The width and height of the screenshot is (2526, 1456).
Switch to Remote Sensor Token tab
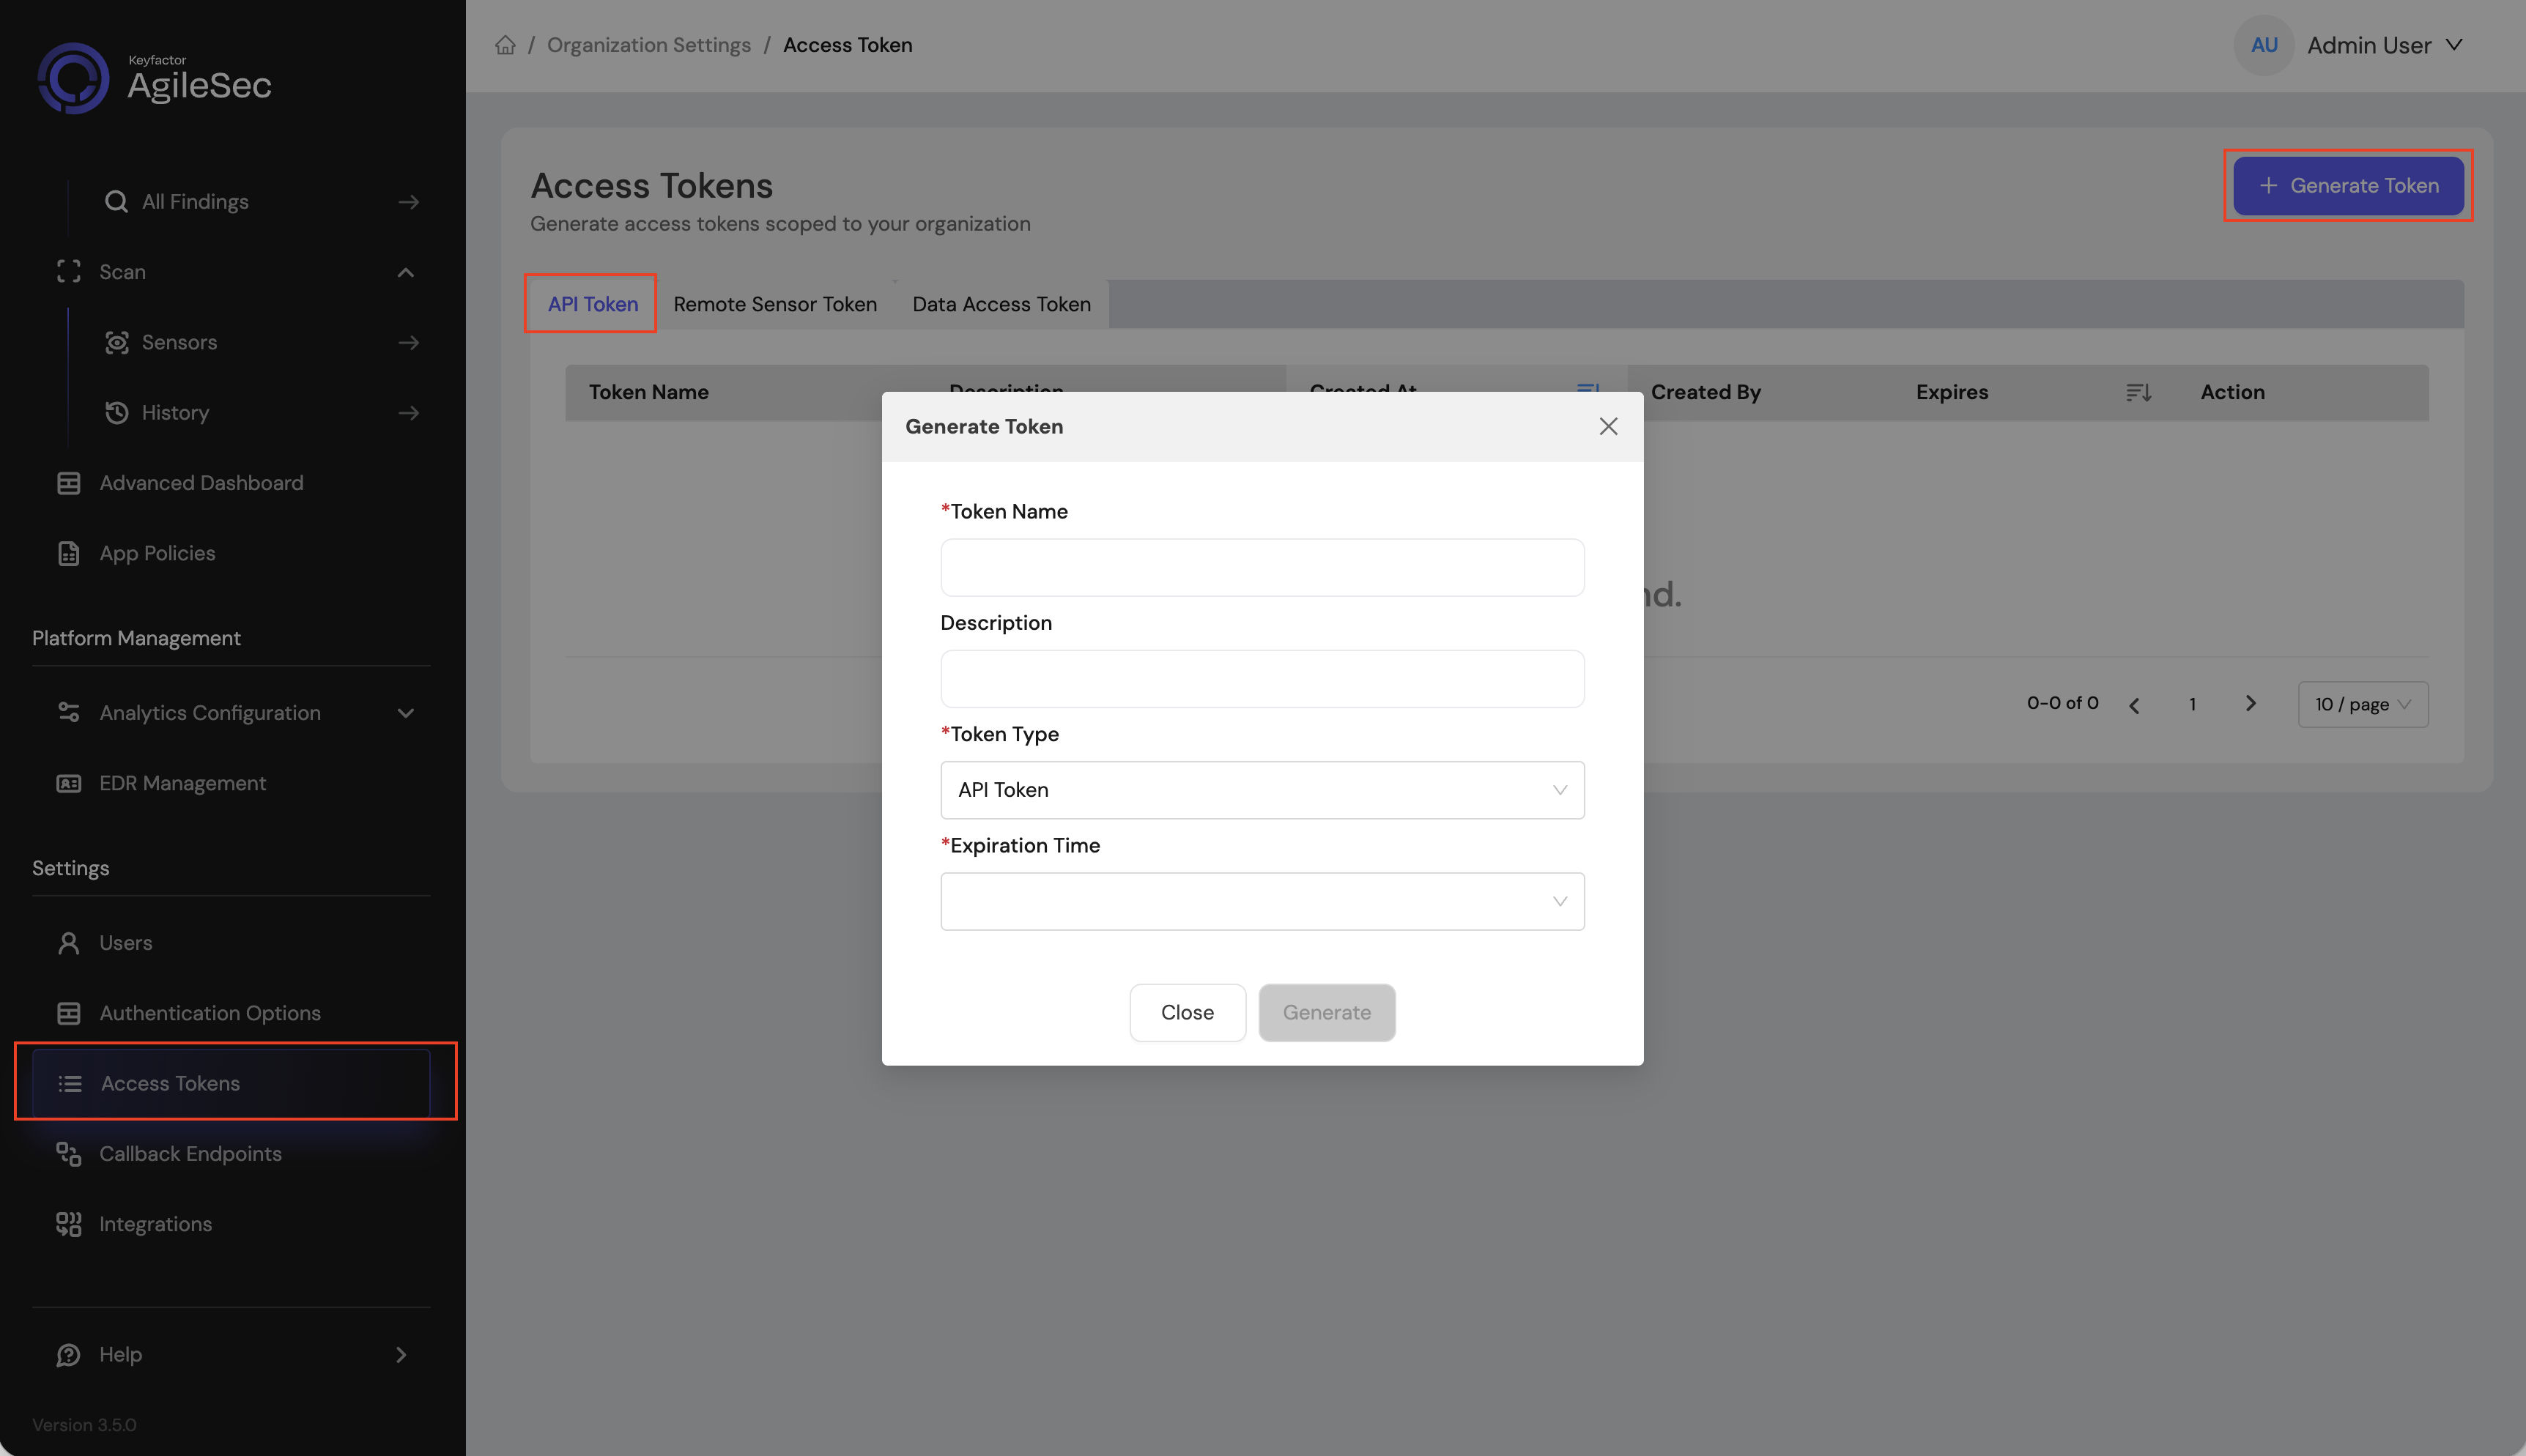pos(774,304)
